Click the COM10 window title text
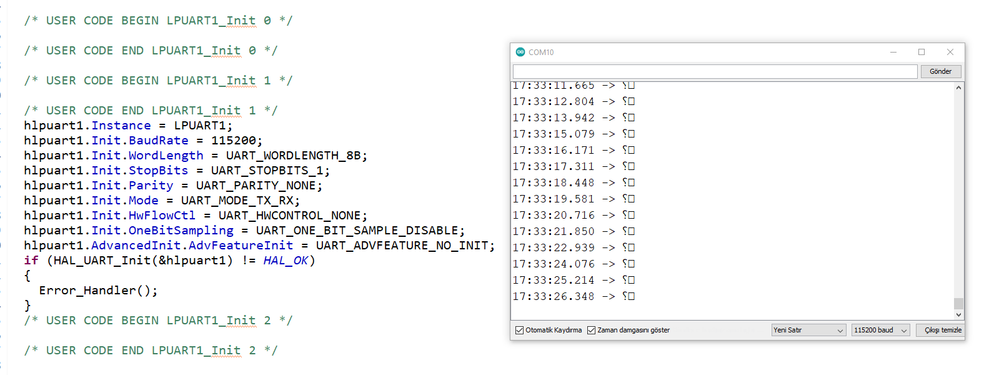999x375 pixels. 541,52
